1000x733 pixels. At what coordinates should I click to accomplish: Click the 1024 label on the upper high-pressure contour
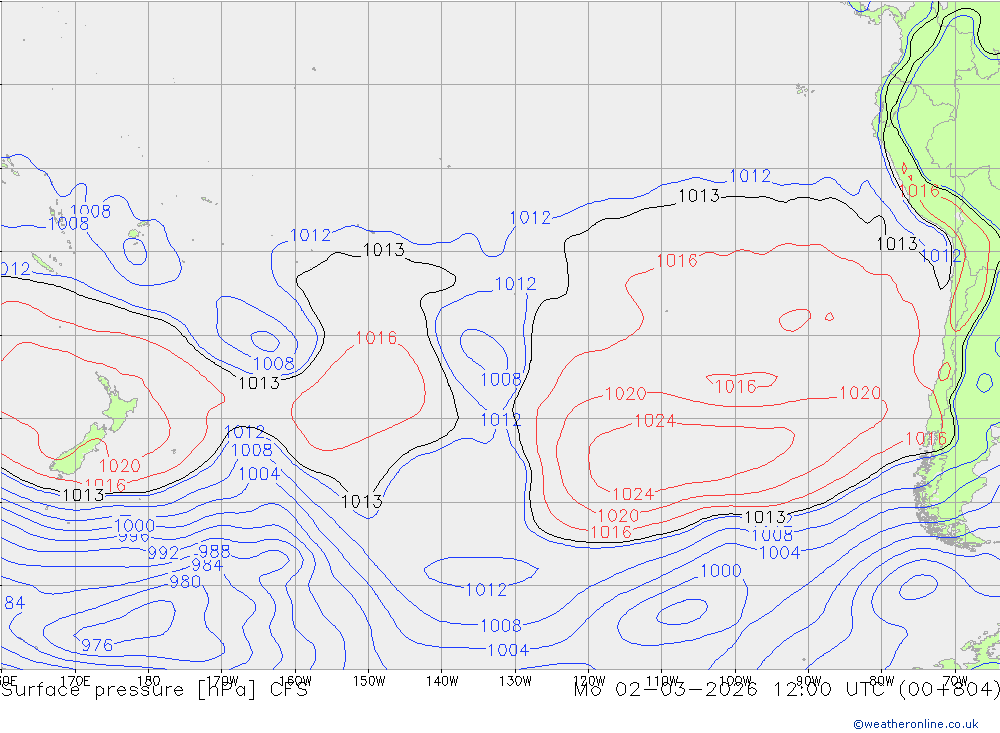(x=655, y=421)
